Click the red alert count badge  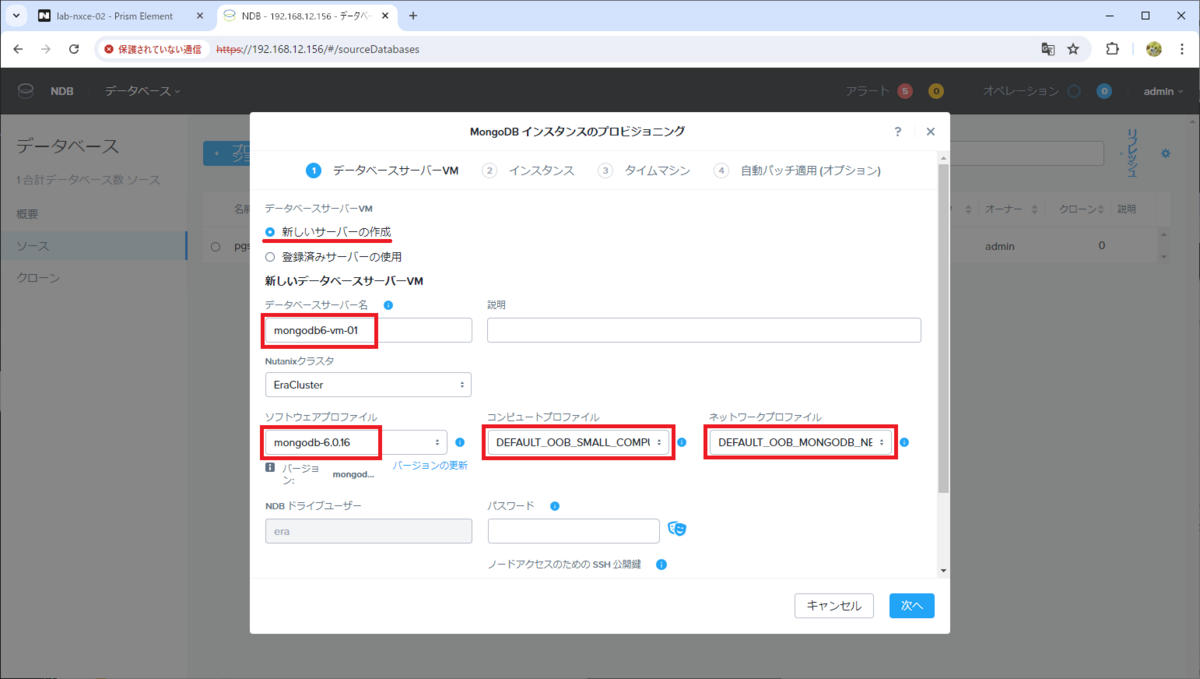(x=905, y=91)
